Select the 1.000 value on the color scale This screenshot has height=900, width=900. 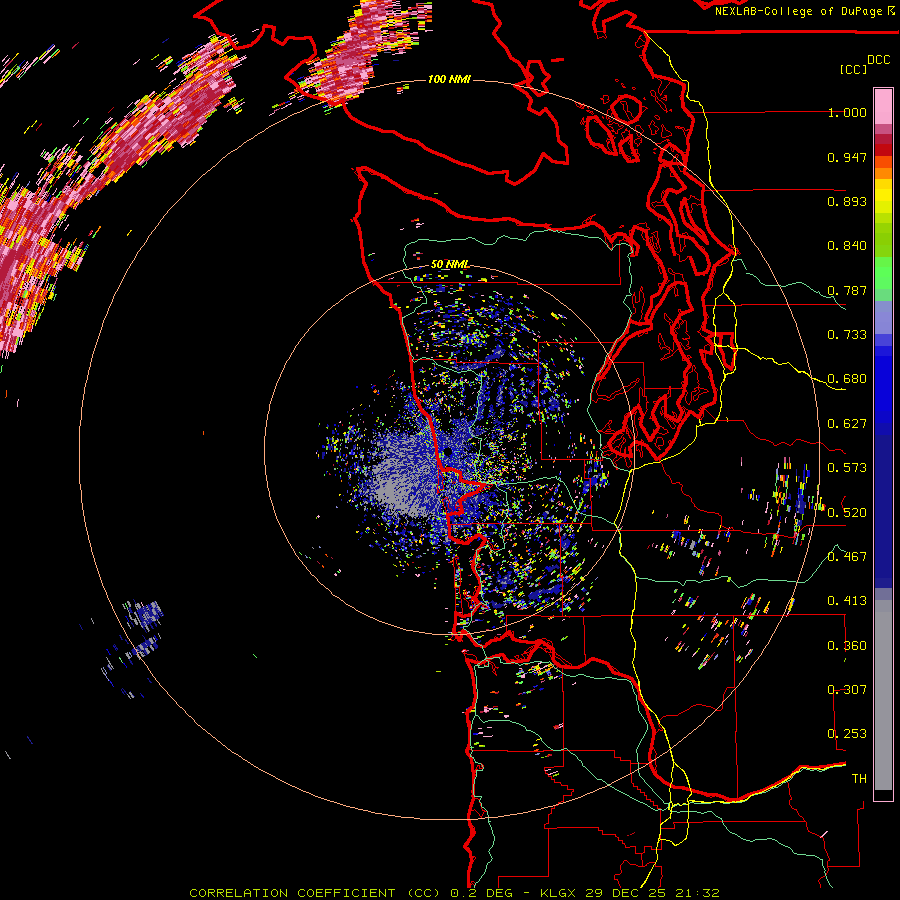(x=847, y=112)
